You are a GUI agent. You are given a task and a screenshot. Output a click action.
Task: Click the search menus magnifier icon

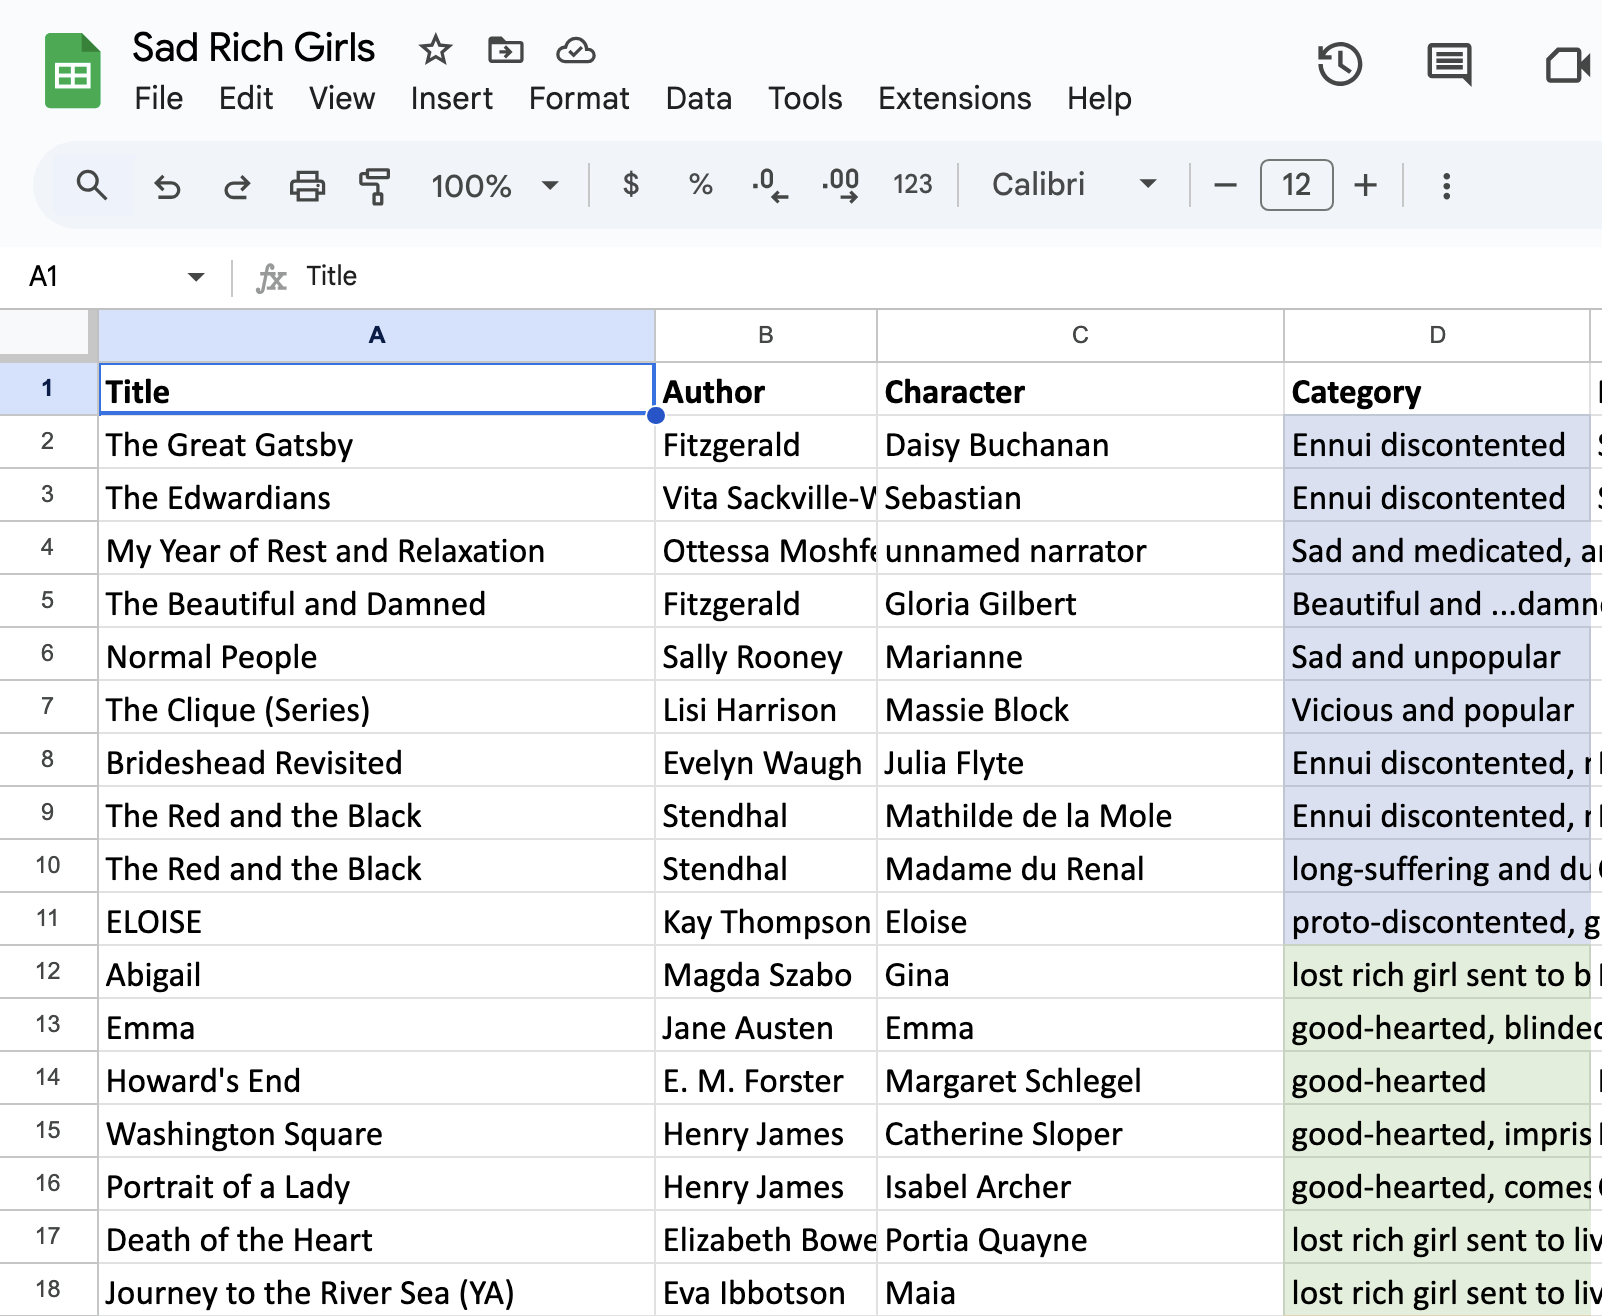[92, 185]
